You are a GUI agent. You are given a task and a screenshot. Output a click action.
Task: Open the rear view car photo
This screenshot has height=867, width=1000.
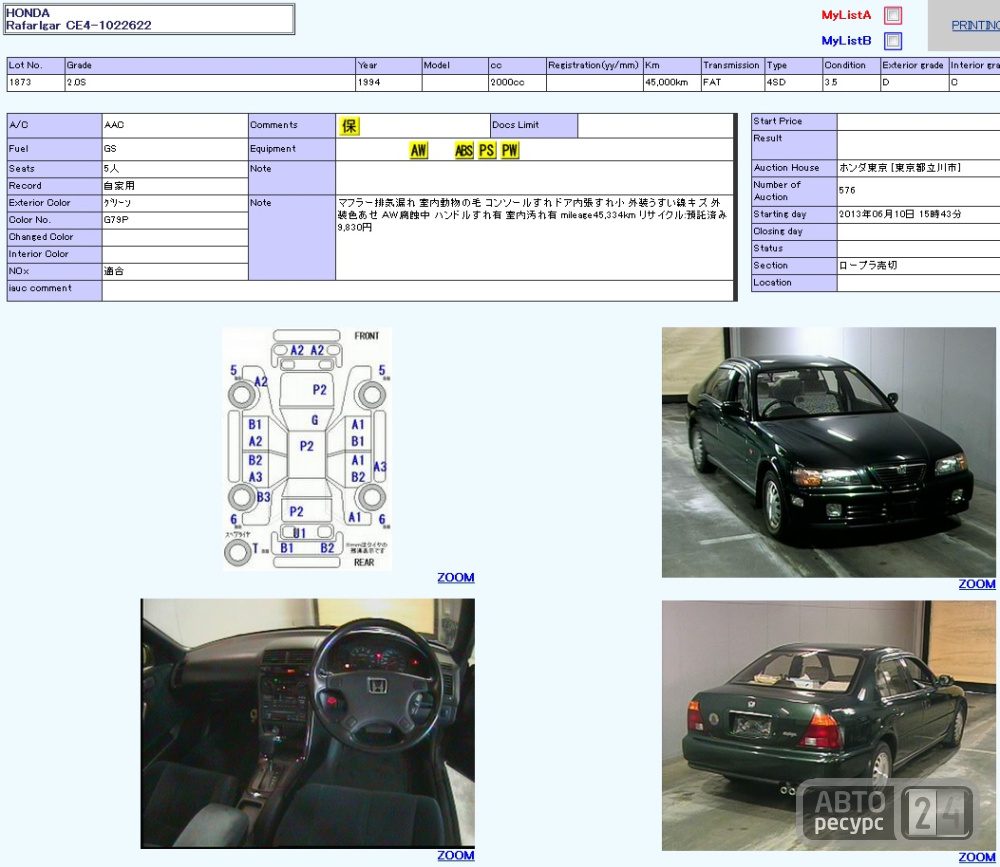click(828, 725)
